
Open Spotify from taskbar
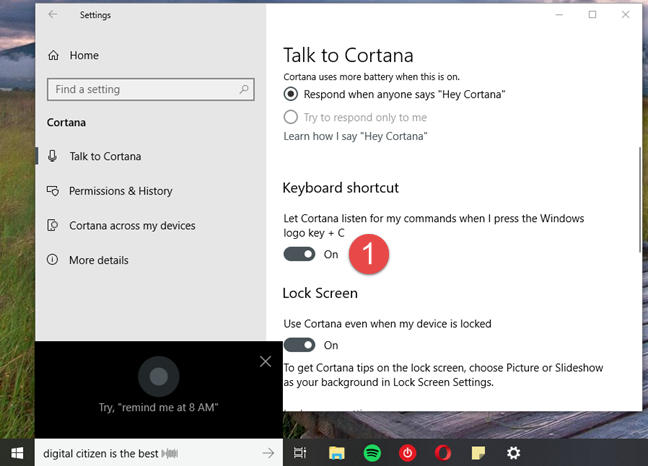(372, 453)
